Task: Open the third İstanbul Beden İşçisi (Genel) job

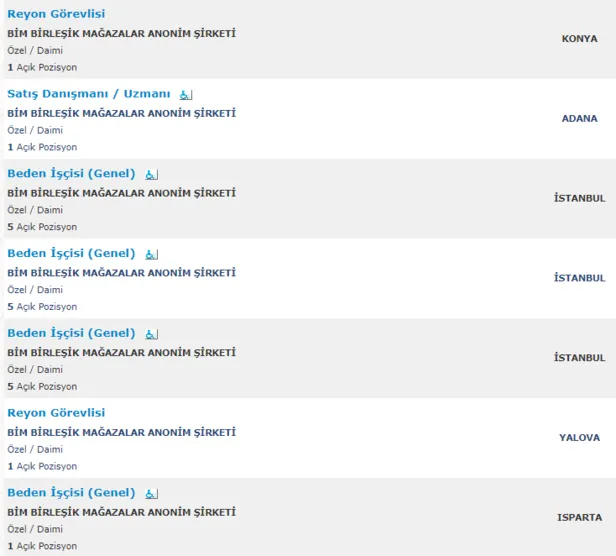Action: (71, 333)
